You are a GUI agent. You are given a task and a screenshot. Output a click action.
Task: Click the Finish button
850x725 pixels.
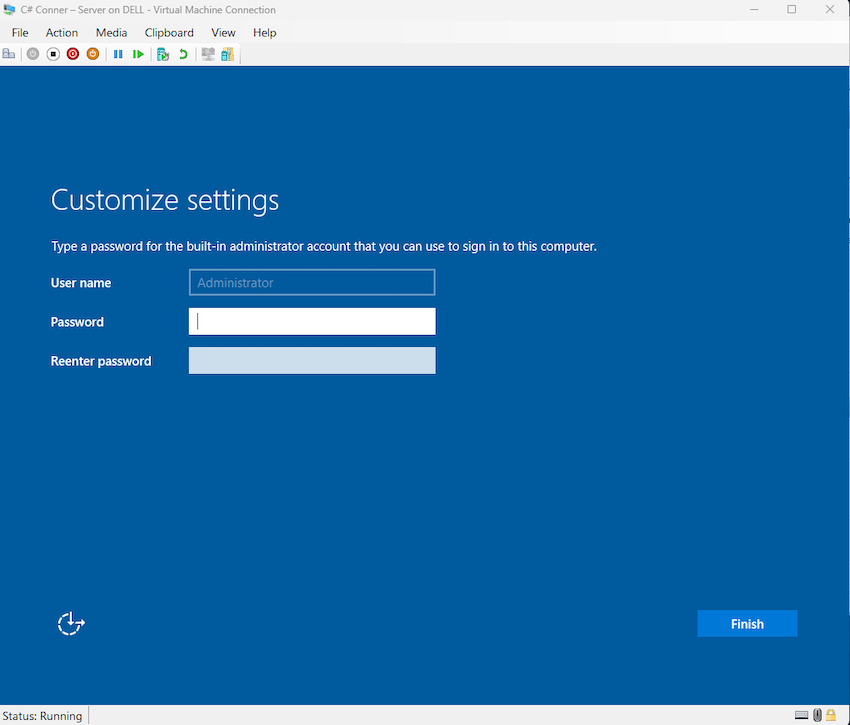747,623
